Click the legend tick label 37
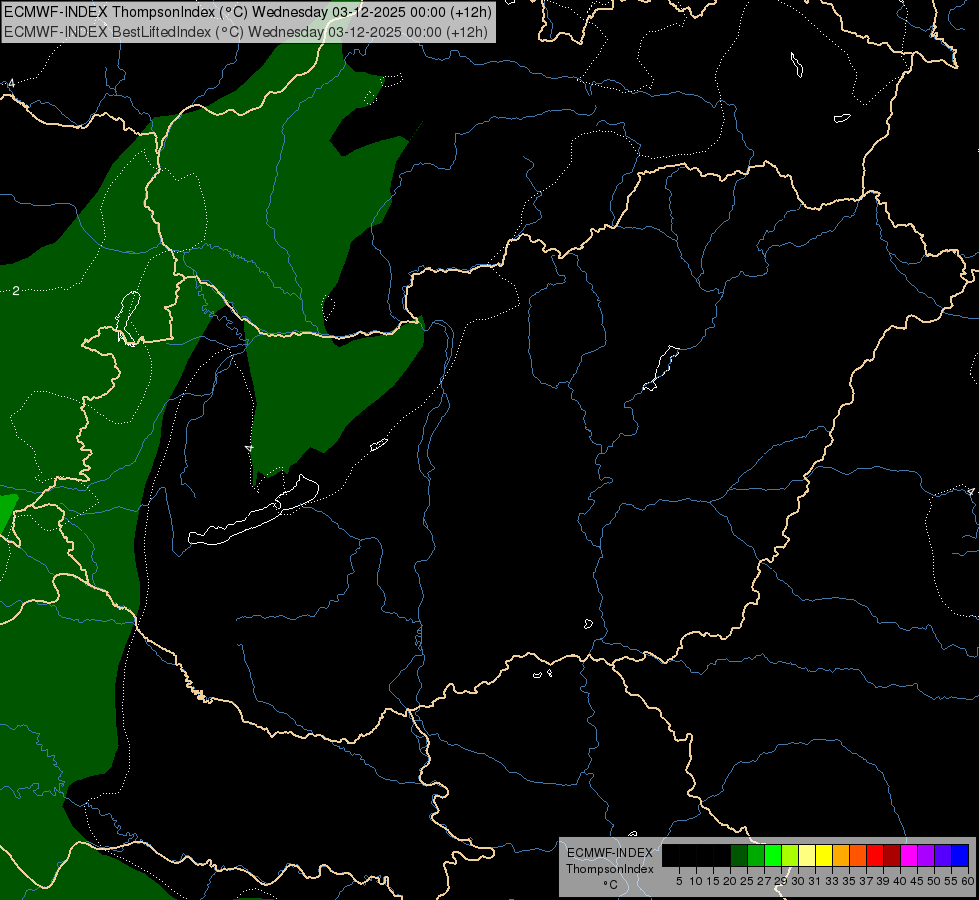979x900 pixels. 866,881
